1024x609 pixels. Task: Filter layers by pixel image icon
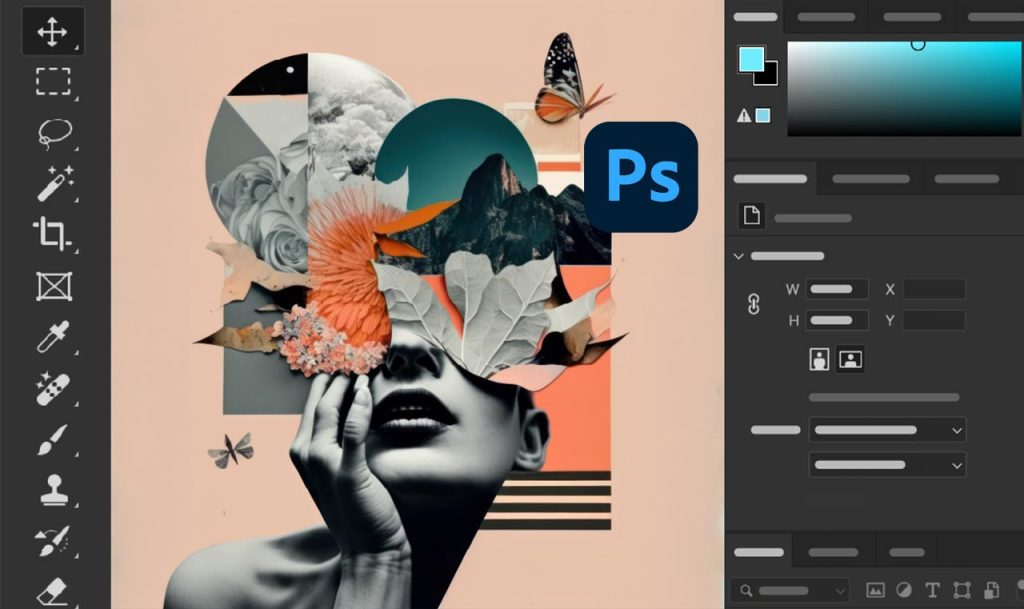click(x=875, y=590)
